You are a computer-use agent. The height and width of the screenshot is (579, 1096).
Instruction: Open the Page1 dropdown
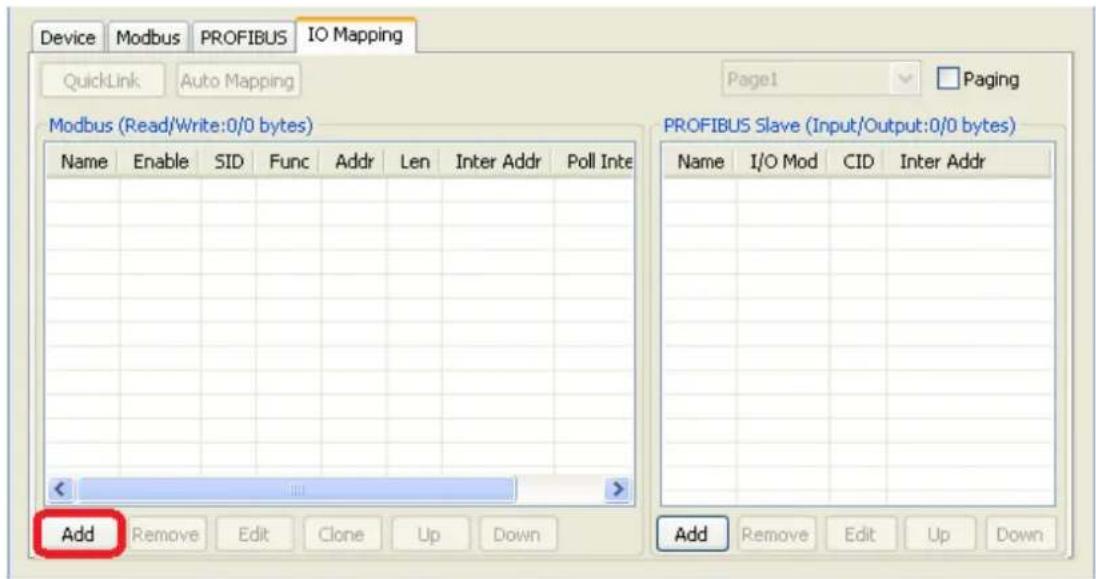click(x=821, y=79)
